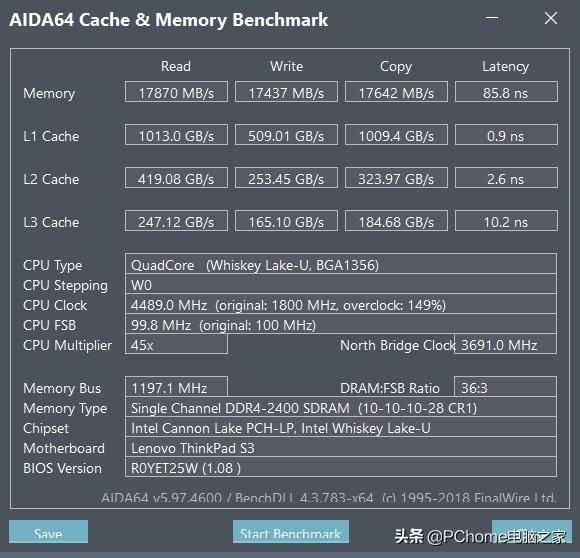Click the L1 Cache Write 509.01 GB/s field

[286, 135]
